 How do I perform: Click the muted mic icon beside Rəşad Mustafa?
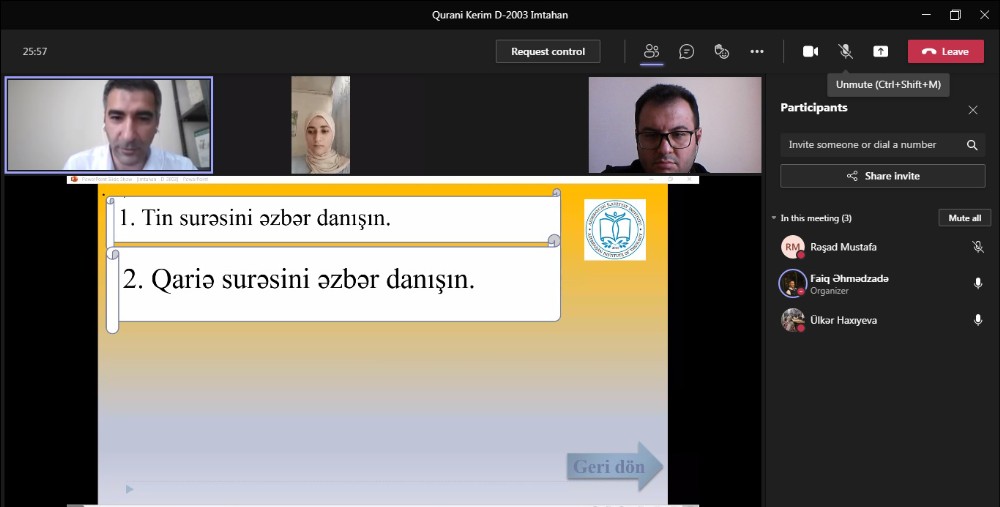[x=978, y=247]
